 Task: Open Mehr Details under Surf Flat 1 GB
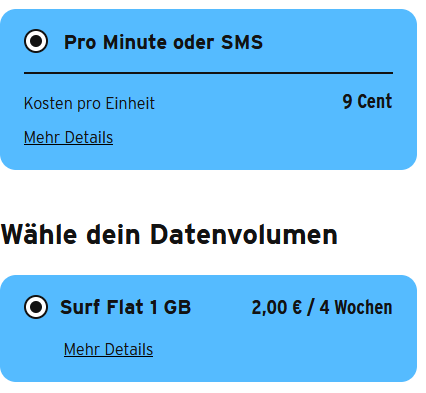point(108,349)
